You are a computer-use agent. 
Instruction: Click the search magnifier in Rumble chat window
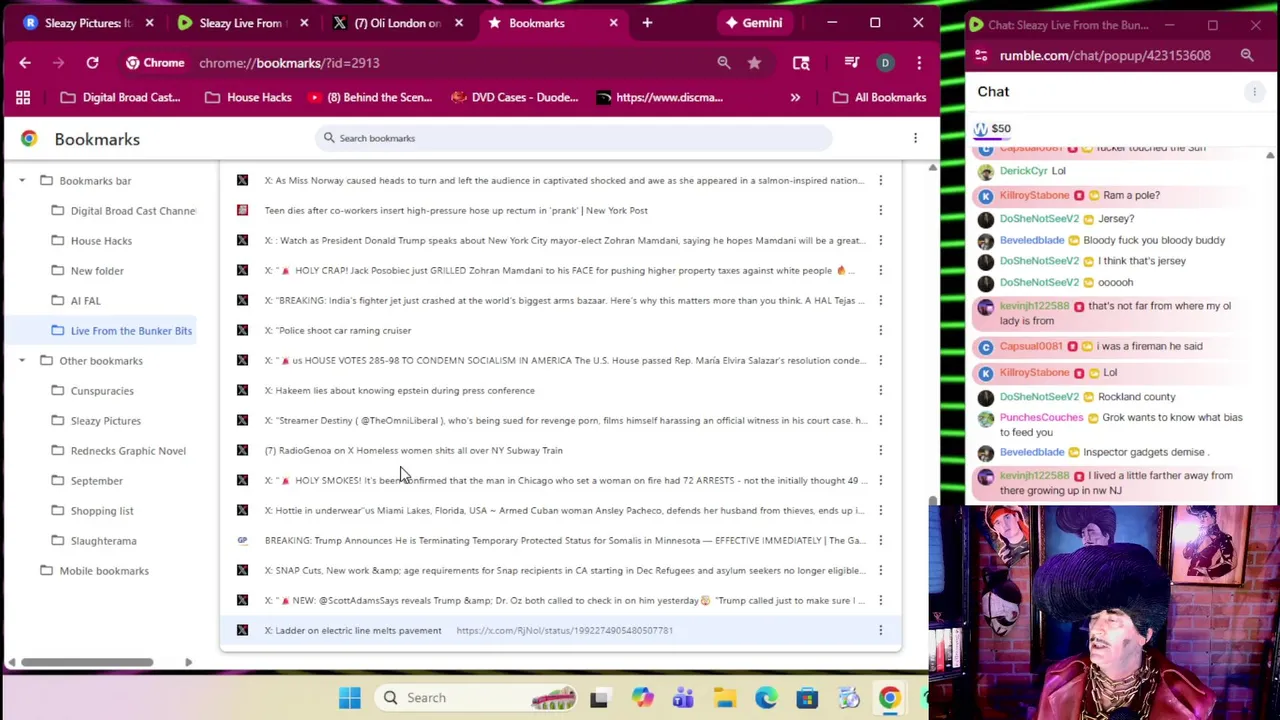tap(1247, 56)
